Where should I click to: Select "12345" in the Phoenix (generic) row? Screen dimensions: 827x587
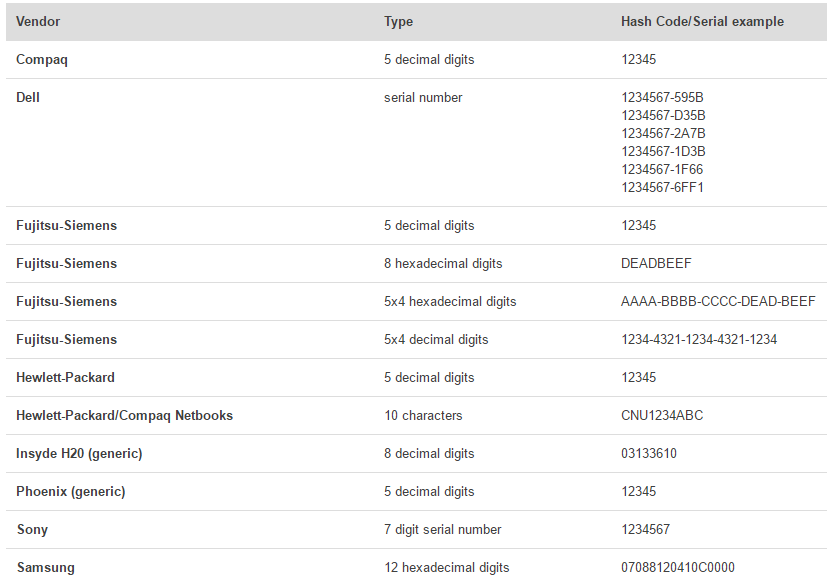tap(638, 492)
